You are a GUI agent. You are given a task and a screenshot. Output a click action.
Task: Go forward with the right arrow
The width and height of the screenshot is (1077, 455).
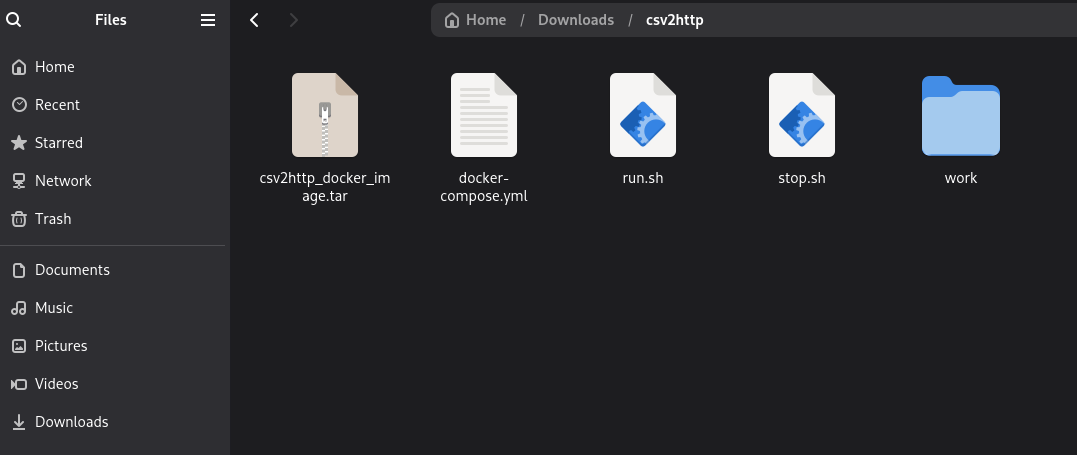coord(293,20)
